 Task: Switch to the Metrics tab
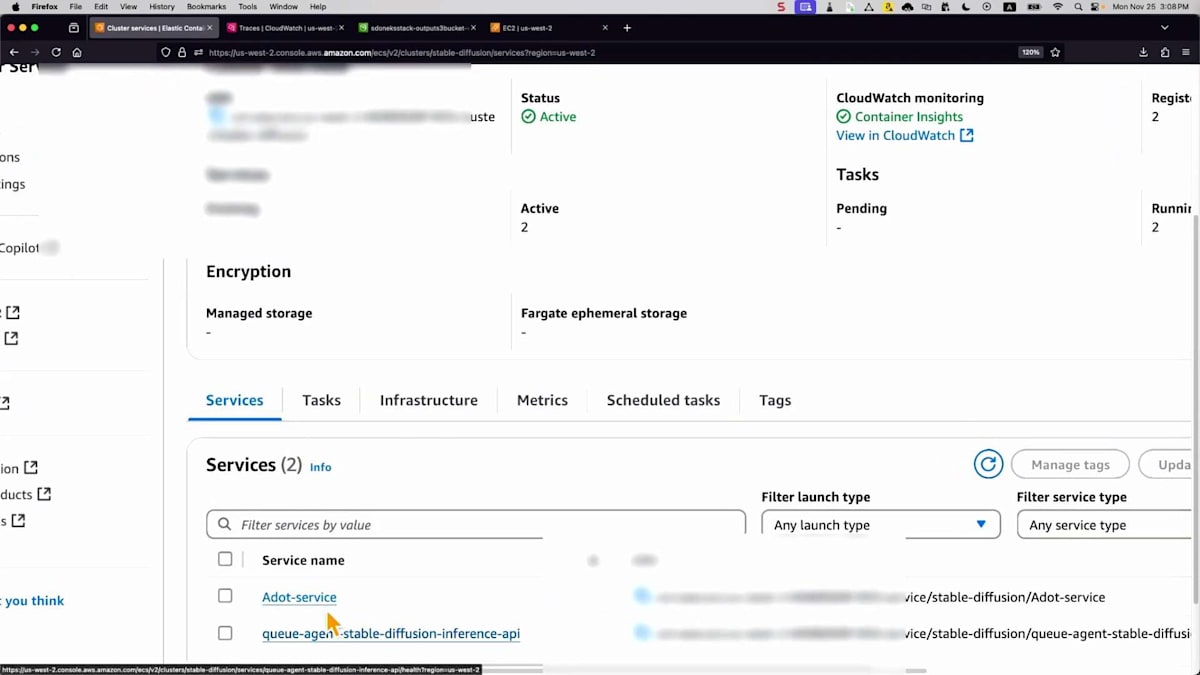[542, 400]
